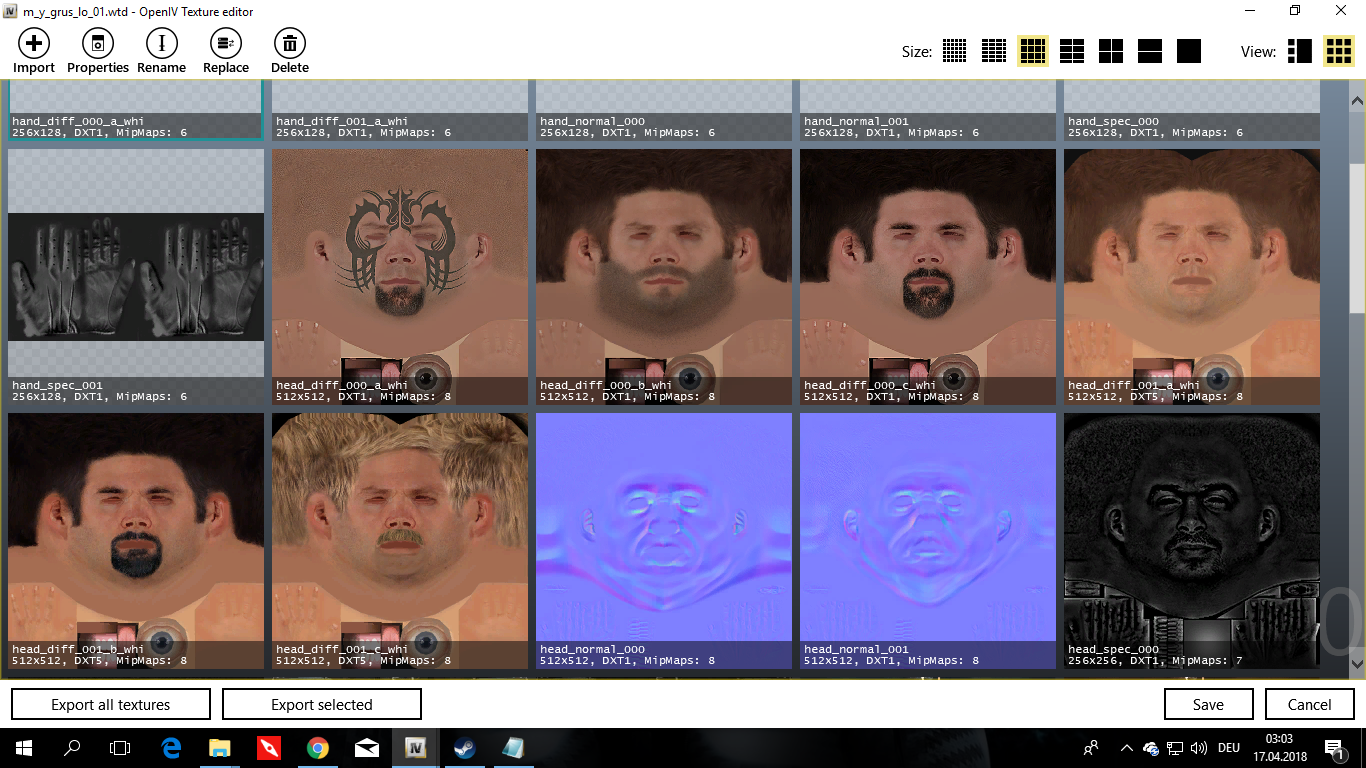This screenshot has height=768, width=1366.
Task: Click the Export selected button
Action: pos(321,704)
